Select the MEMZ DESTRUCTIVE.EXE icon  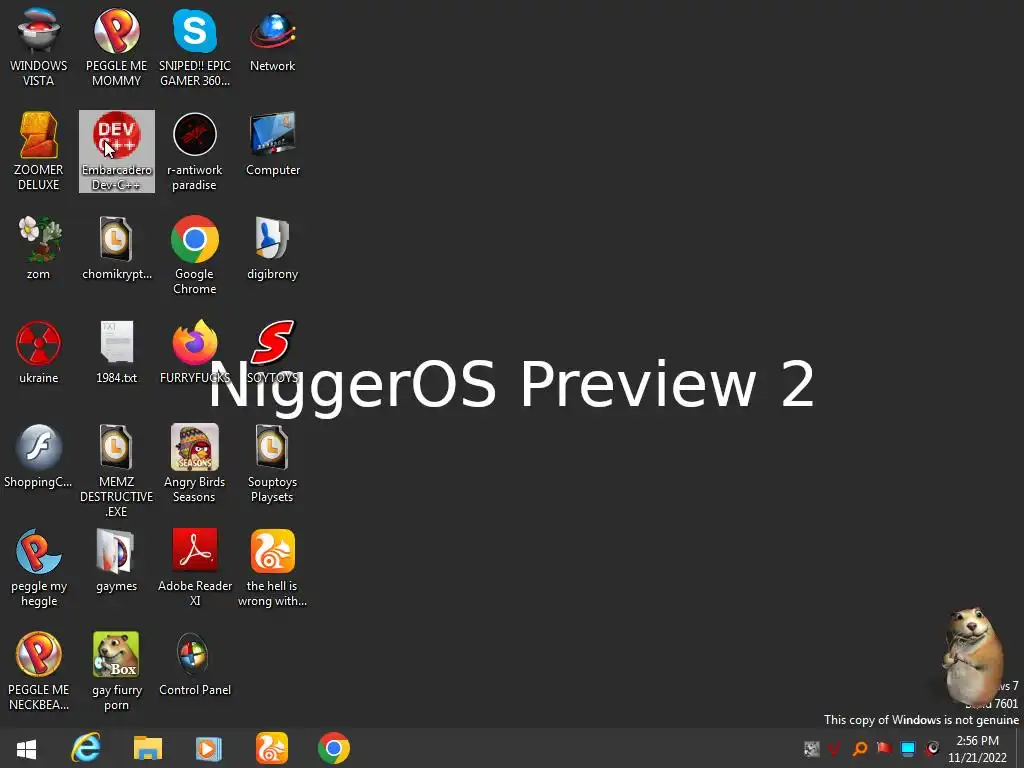(x=117, y=470)
